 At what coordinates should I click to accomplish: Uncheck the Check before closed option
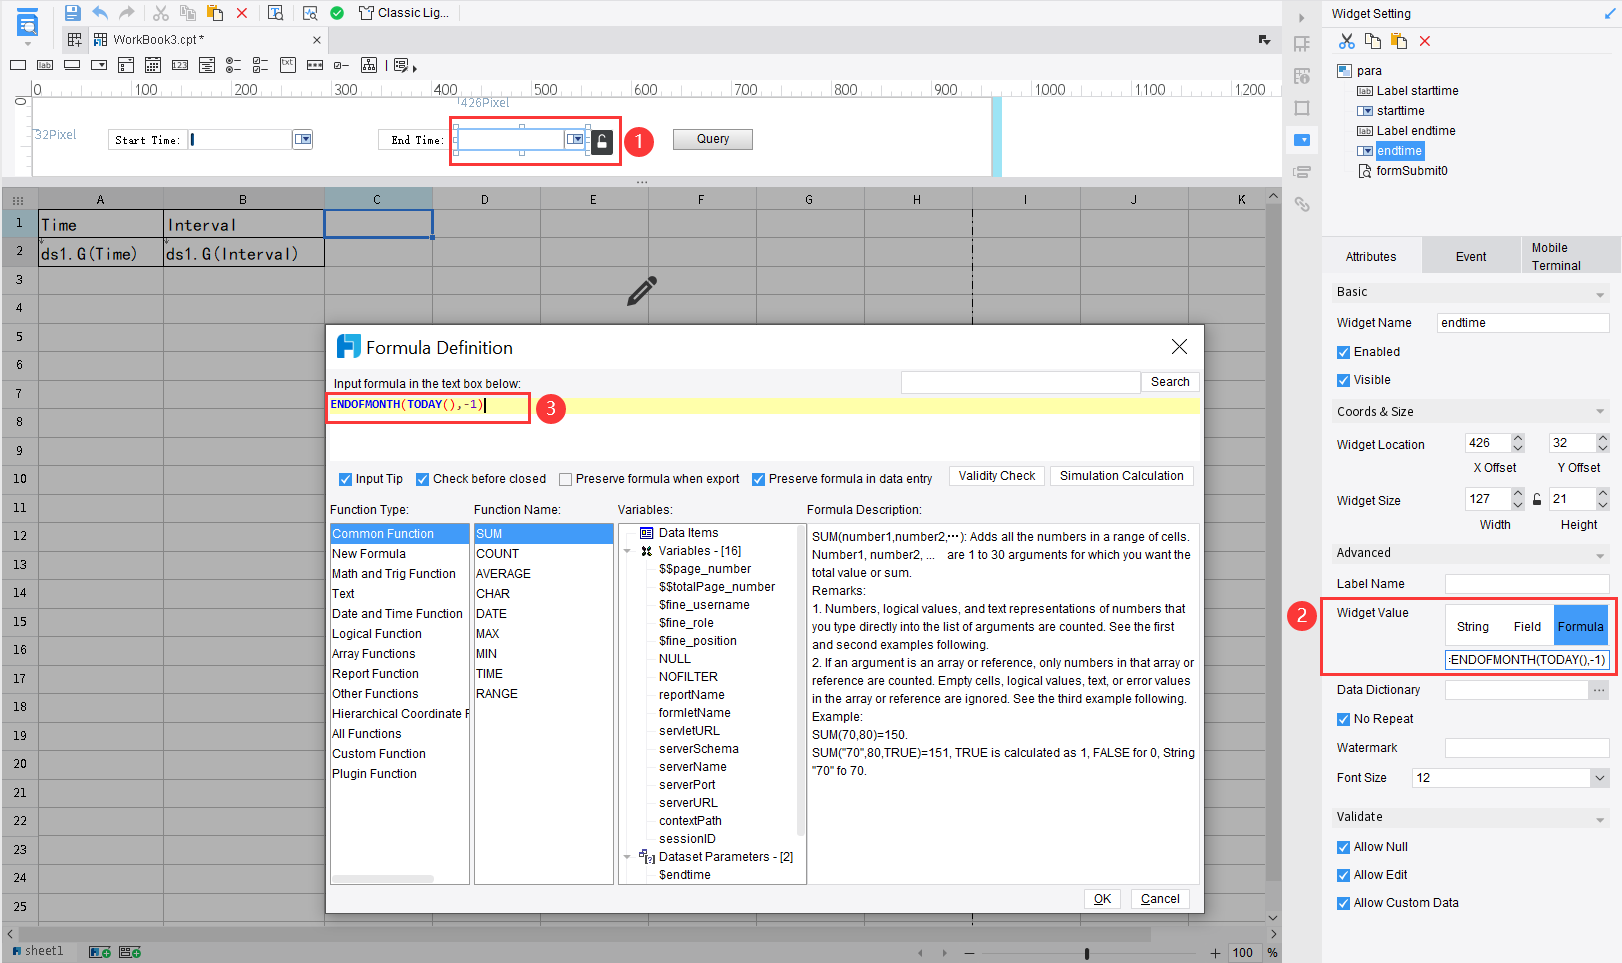tap(422, 478)
